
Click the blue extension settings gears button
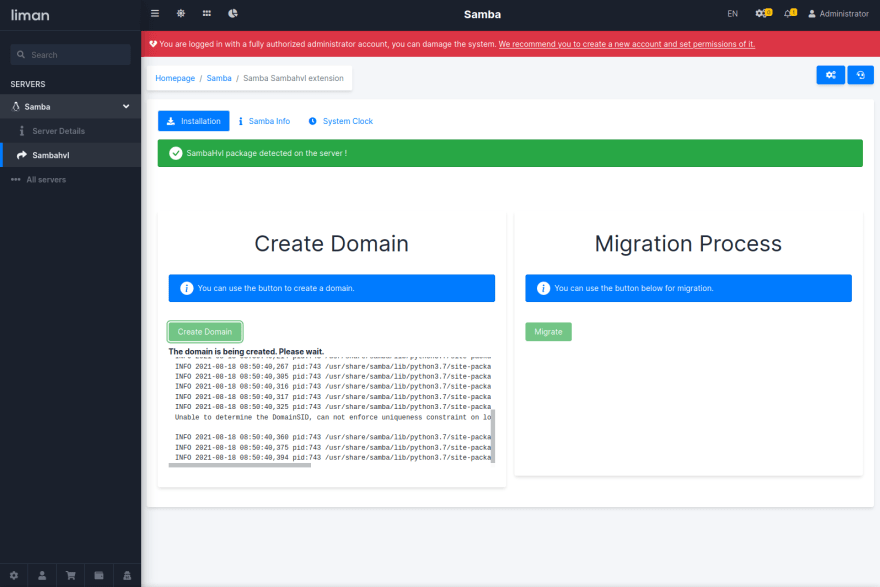[831, 75]
